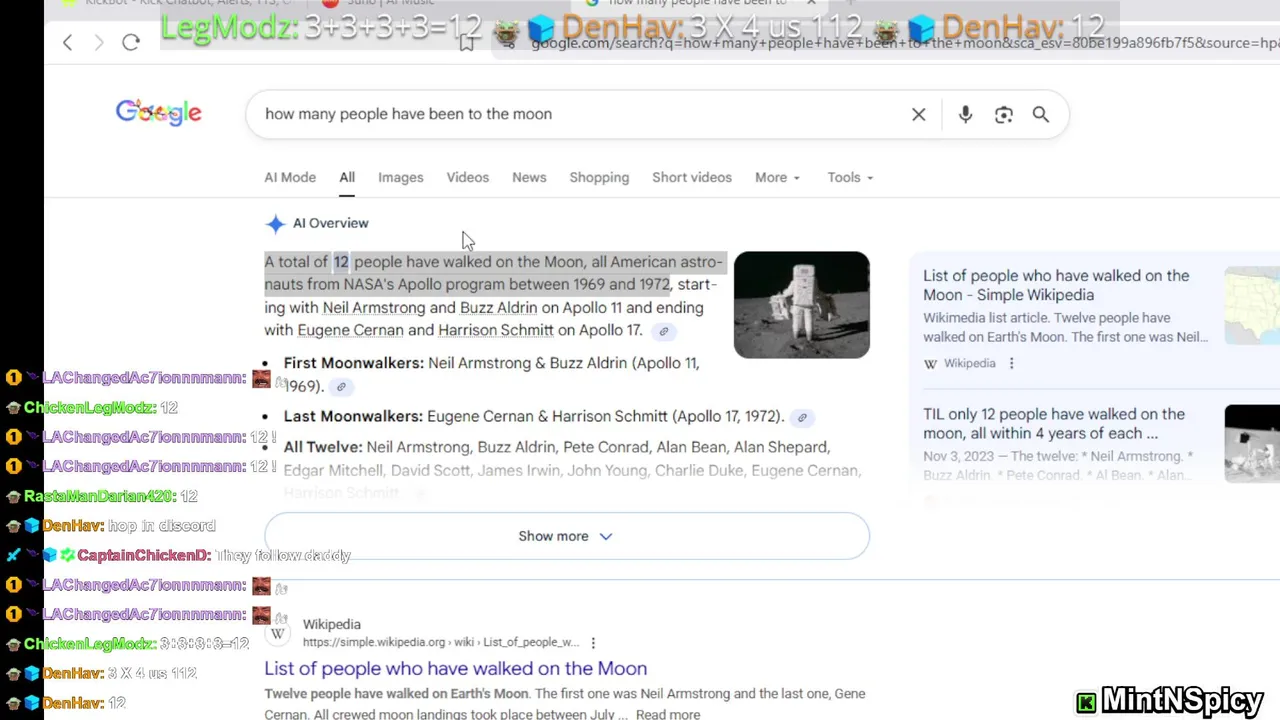Viewport: 1280px width, 720px height.
Task: Open Google Lens image search icon
Action: [1004, 114]
